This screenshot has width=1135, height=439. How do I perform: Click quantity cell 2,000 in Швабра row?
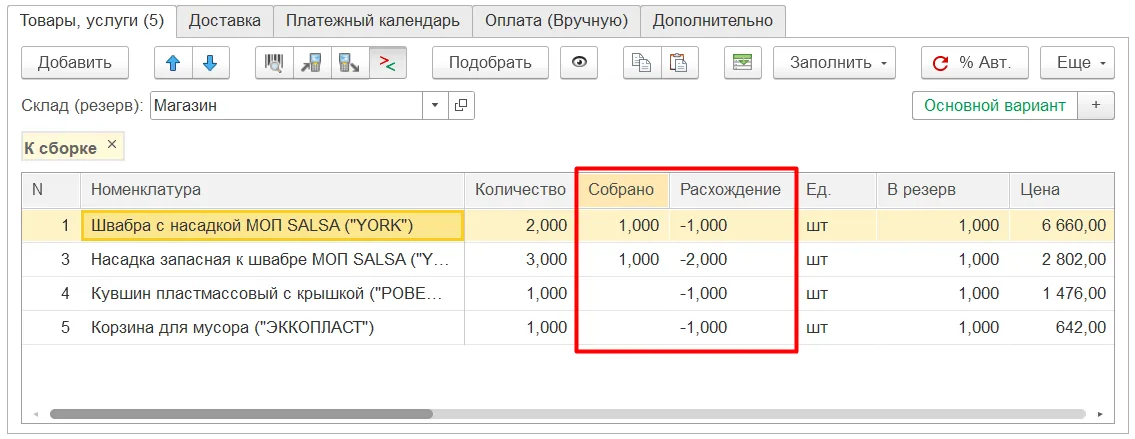[x=520, y=225]
